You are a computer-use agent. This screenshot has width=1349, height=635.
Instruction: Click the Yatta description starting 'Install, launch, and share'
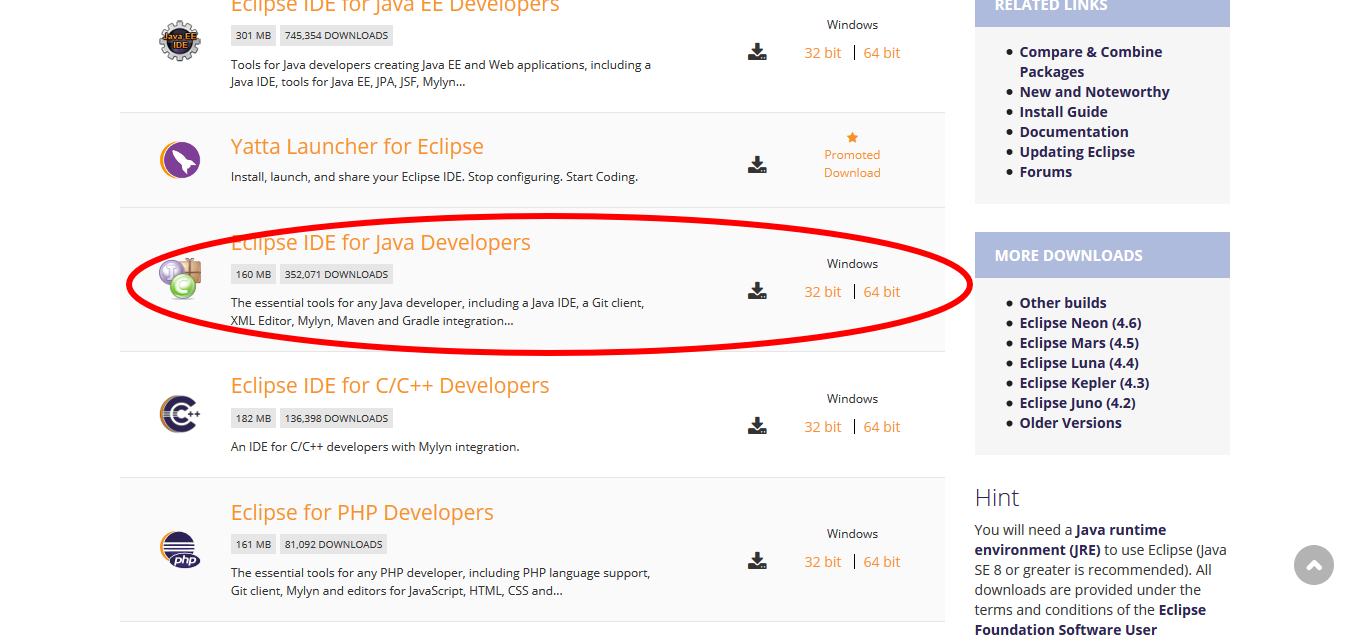(x=434, y=177)
